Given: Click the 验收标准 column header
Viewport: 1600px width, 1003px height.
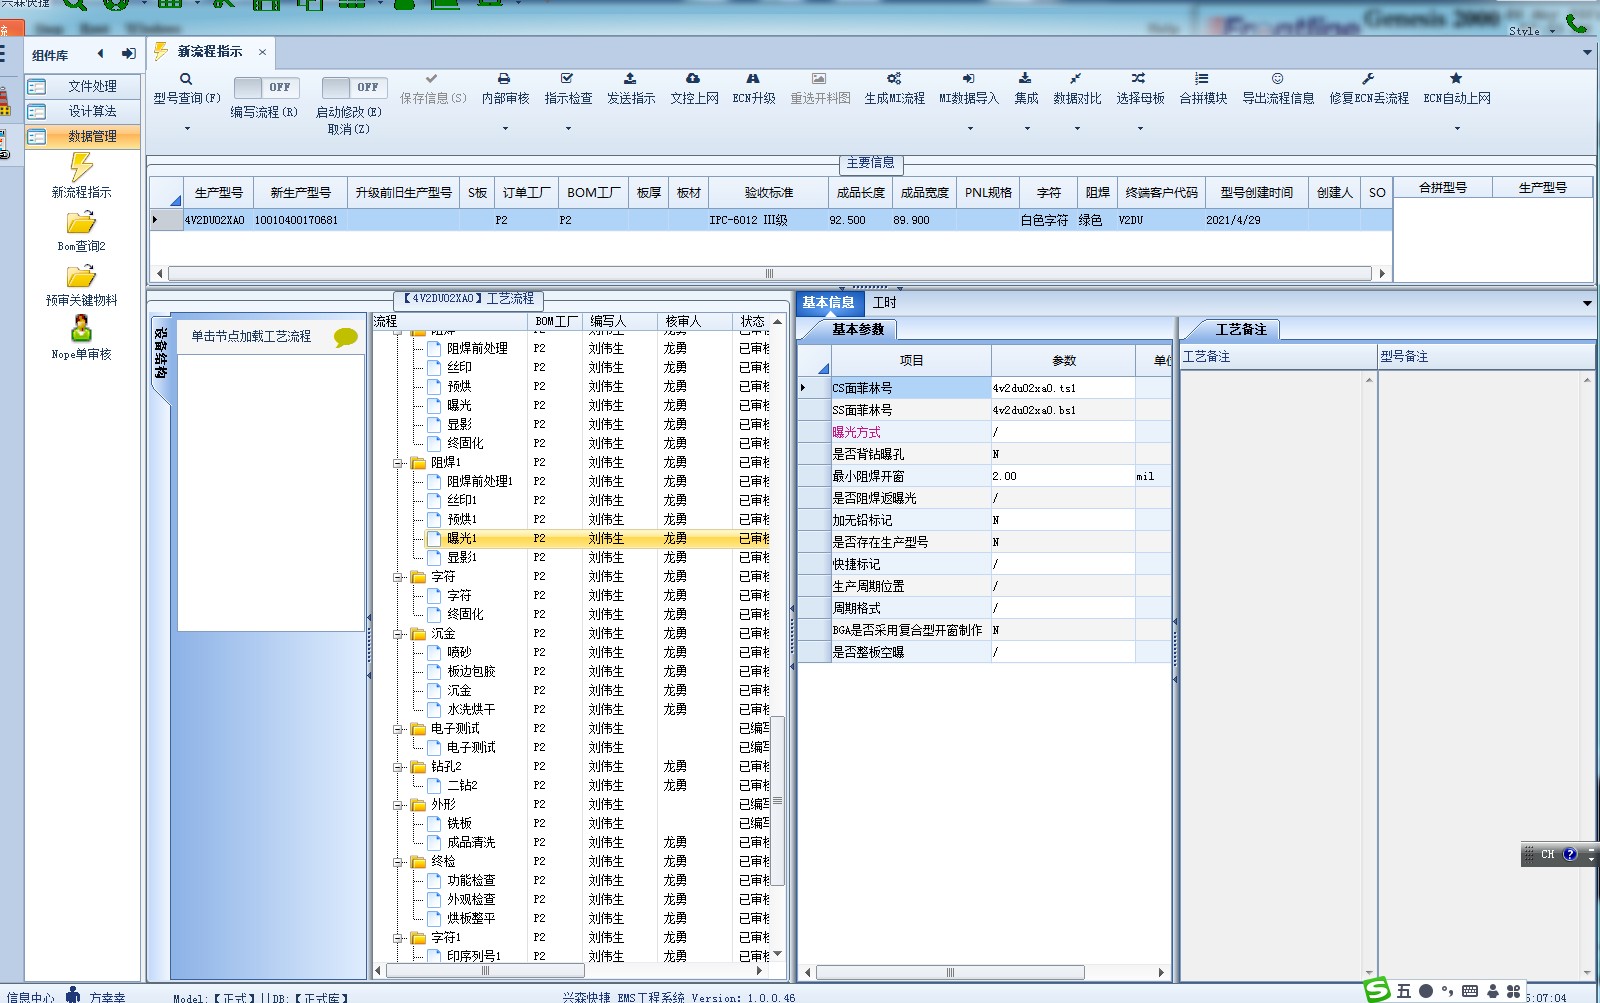Looking at the screenshot, I should (769, 193).
